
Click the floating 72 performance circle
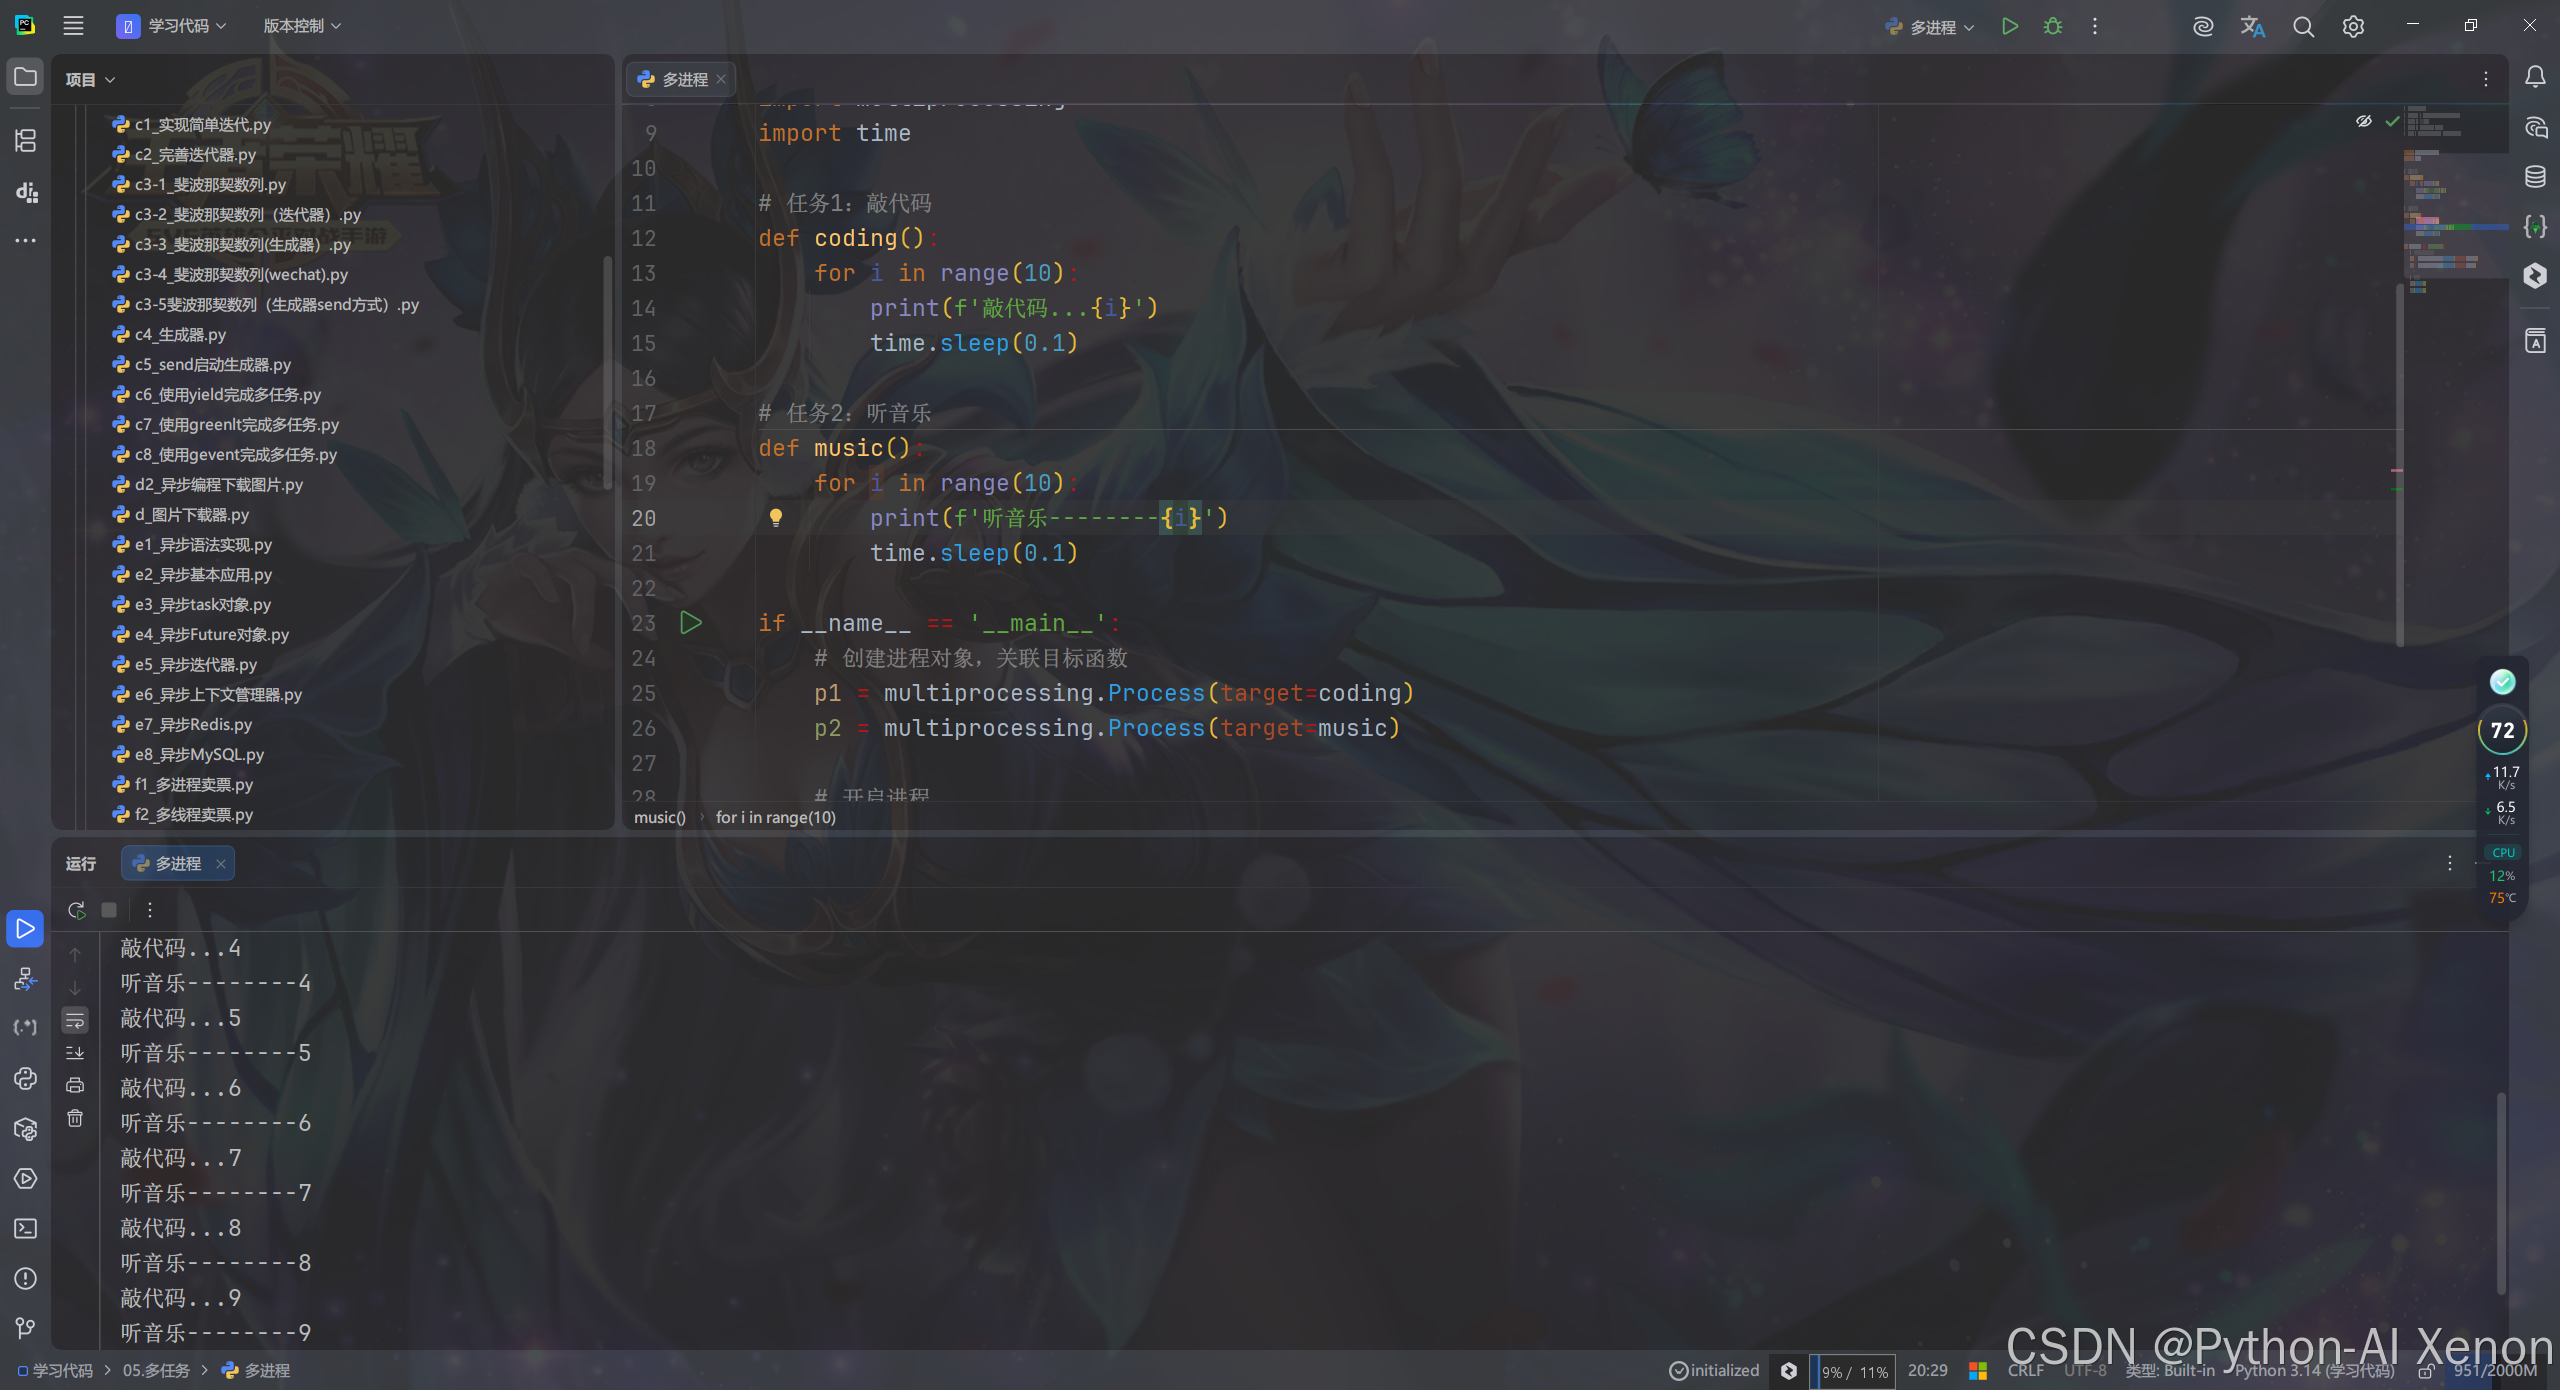(2502, 731)
